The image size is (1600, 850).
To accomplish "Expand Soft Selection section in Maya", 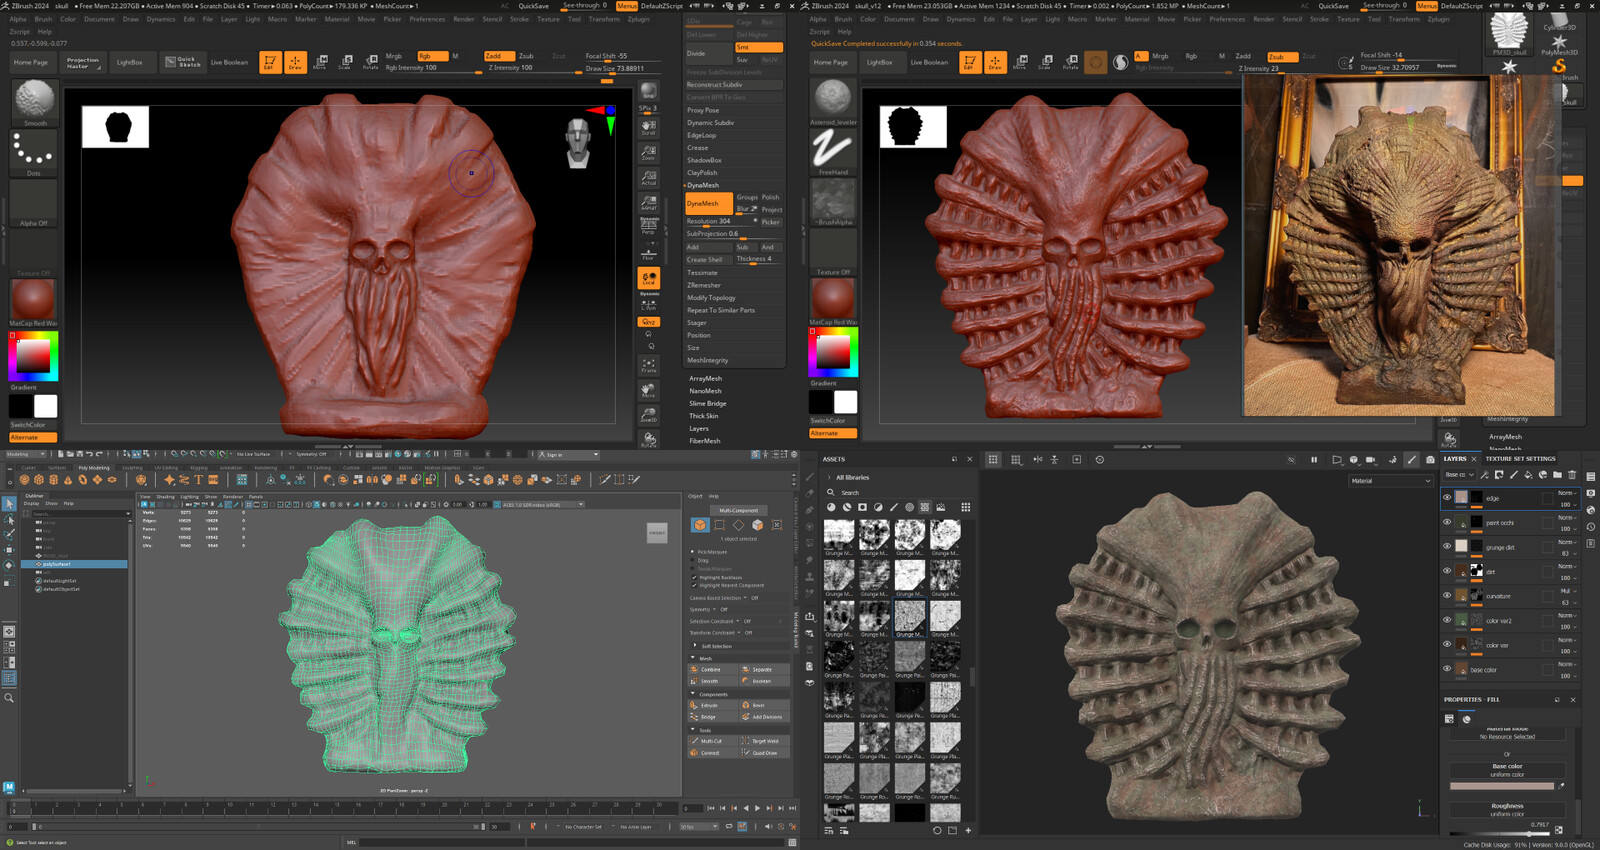I will click(x=695, y=646).
